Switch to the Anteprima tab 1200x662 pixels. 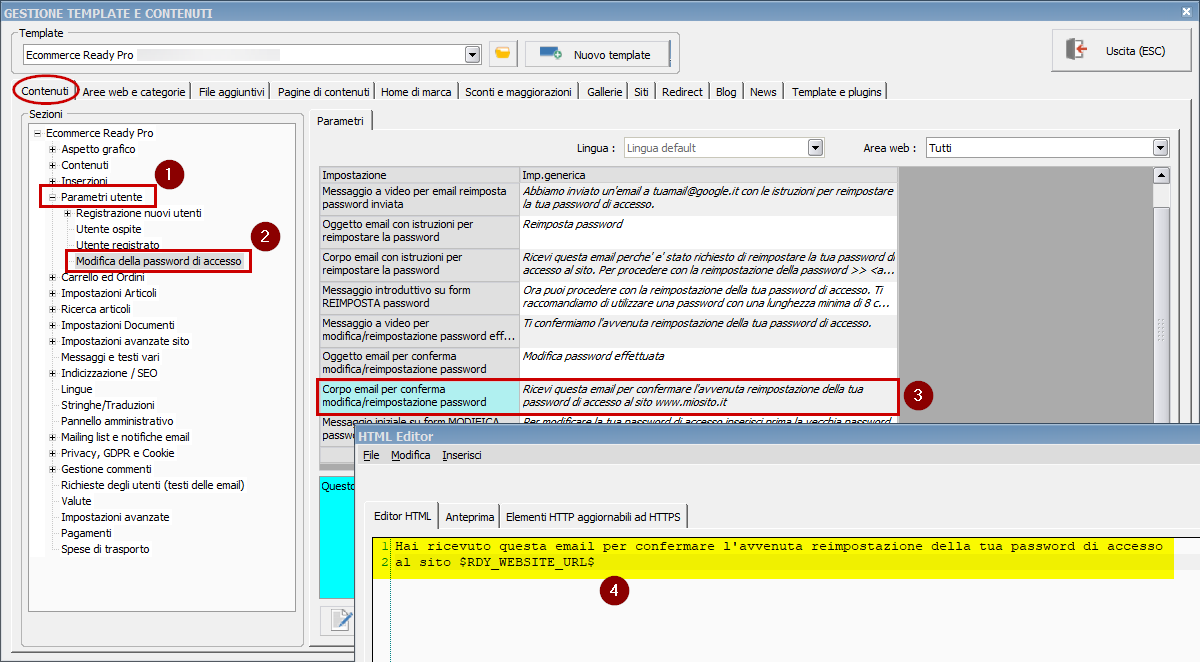click(470, 517)
